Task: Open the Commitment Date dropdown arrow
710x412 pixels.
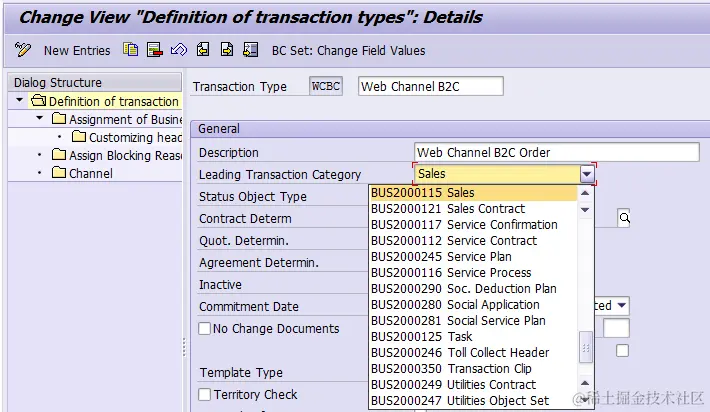Action: [622, 305]
